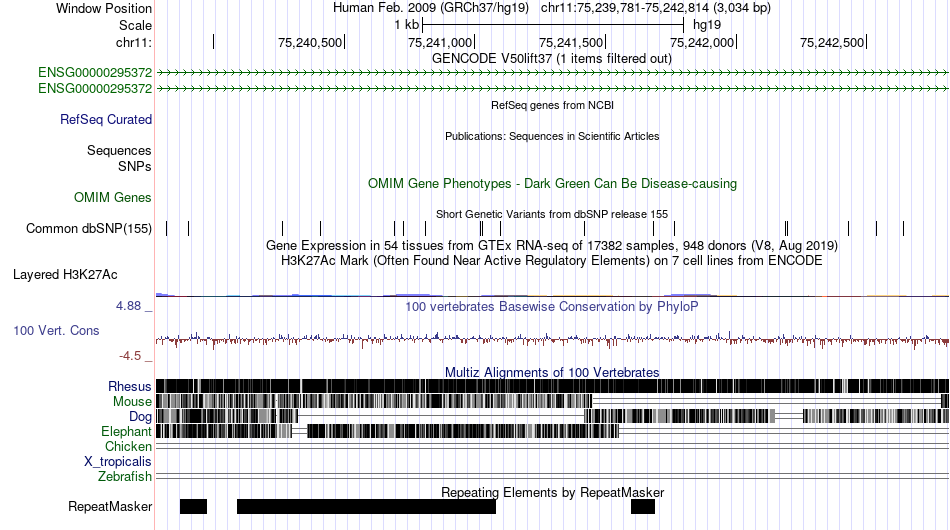Viewport: 950px width, 530px height.
Task: Click the Human Feb. 2009 (GRCh37/hg19) title
Action: click(431, 8)
